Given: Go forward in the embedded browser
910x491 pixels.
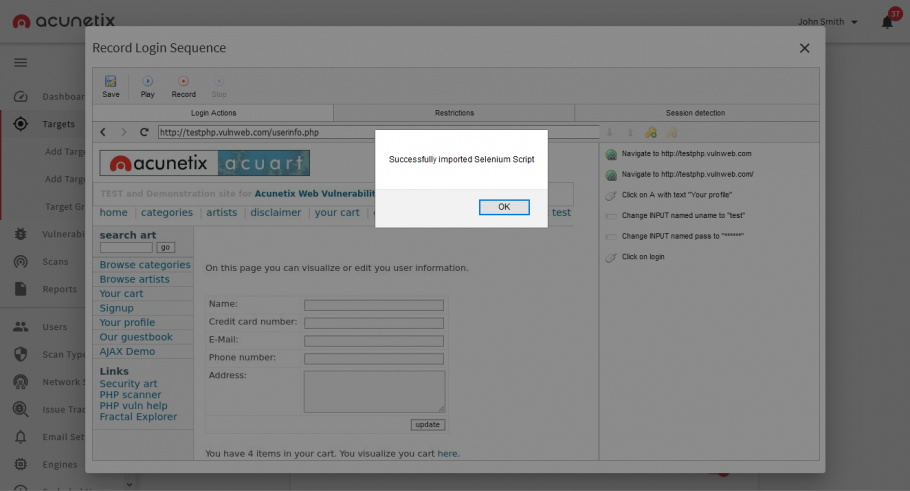Looking at the screenshot, I should (x=124, y=132).
